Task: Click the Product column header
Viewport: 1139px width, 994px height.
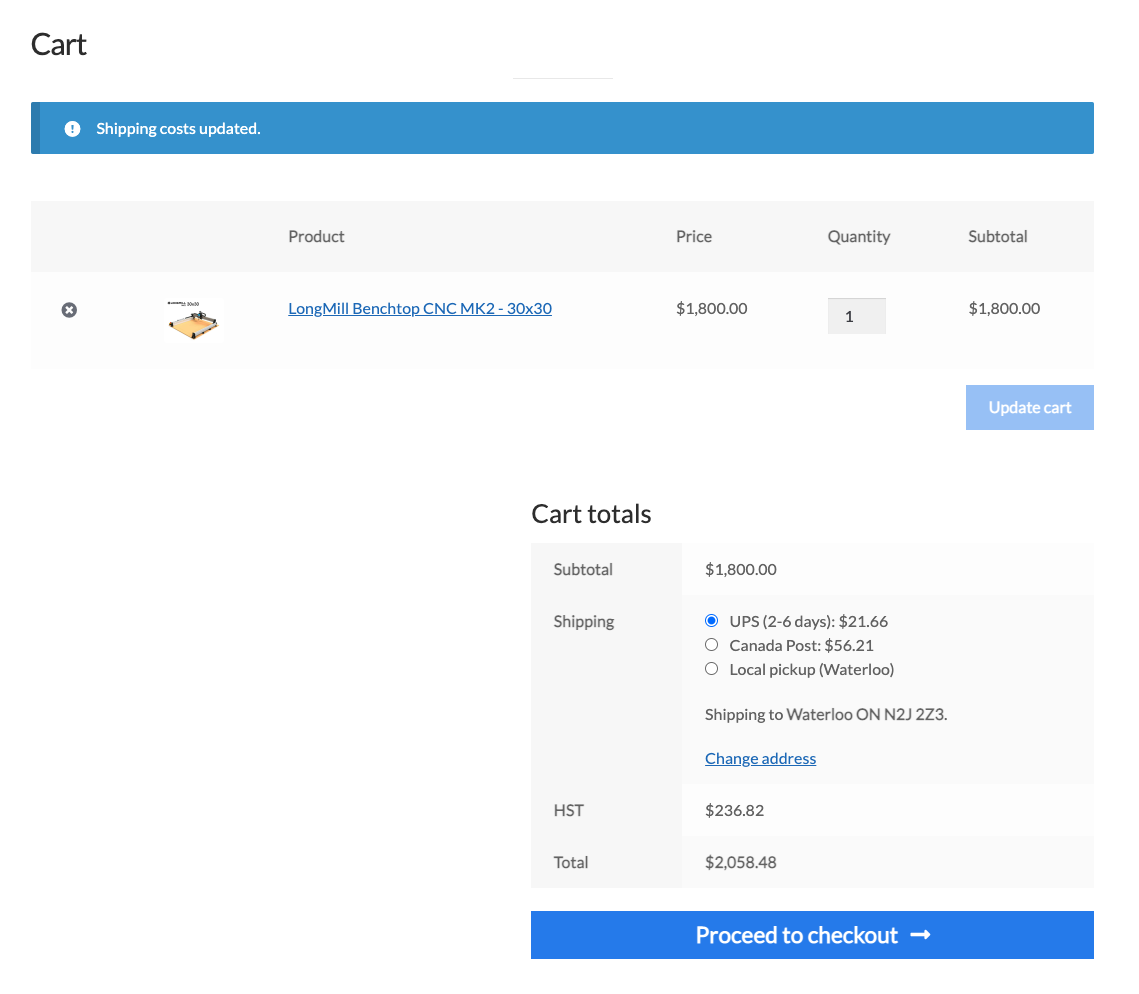Action: (x=316, y=236)
